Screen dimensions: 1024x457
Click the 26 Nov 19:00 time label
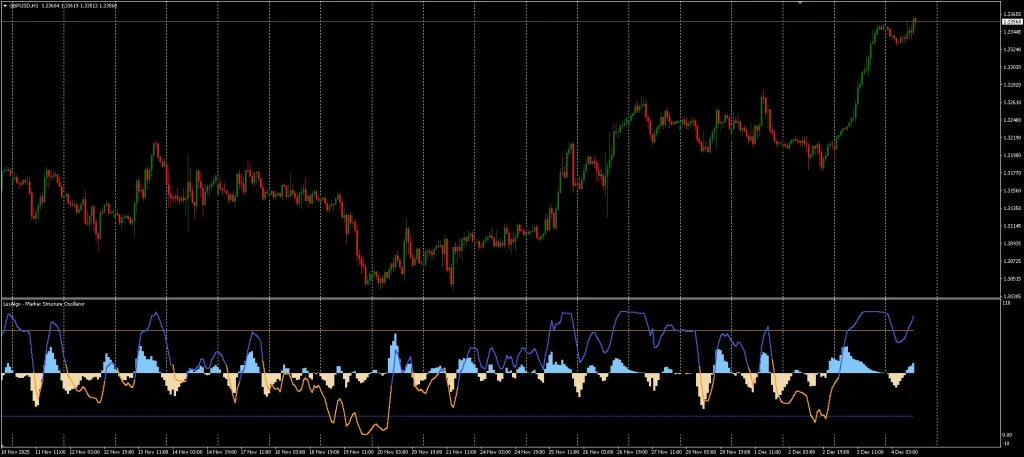click(633, 452)
